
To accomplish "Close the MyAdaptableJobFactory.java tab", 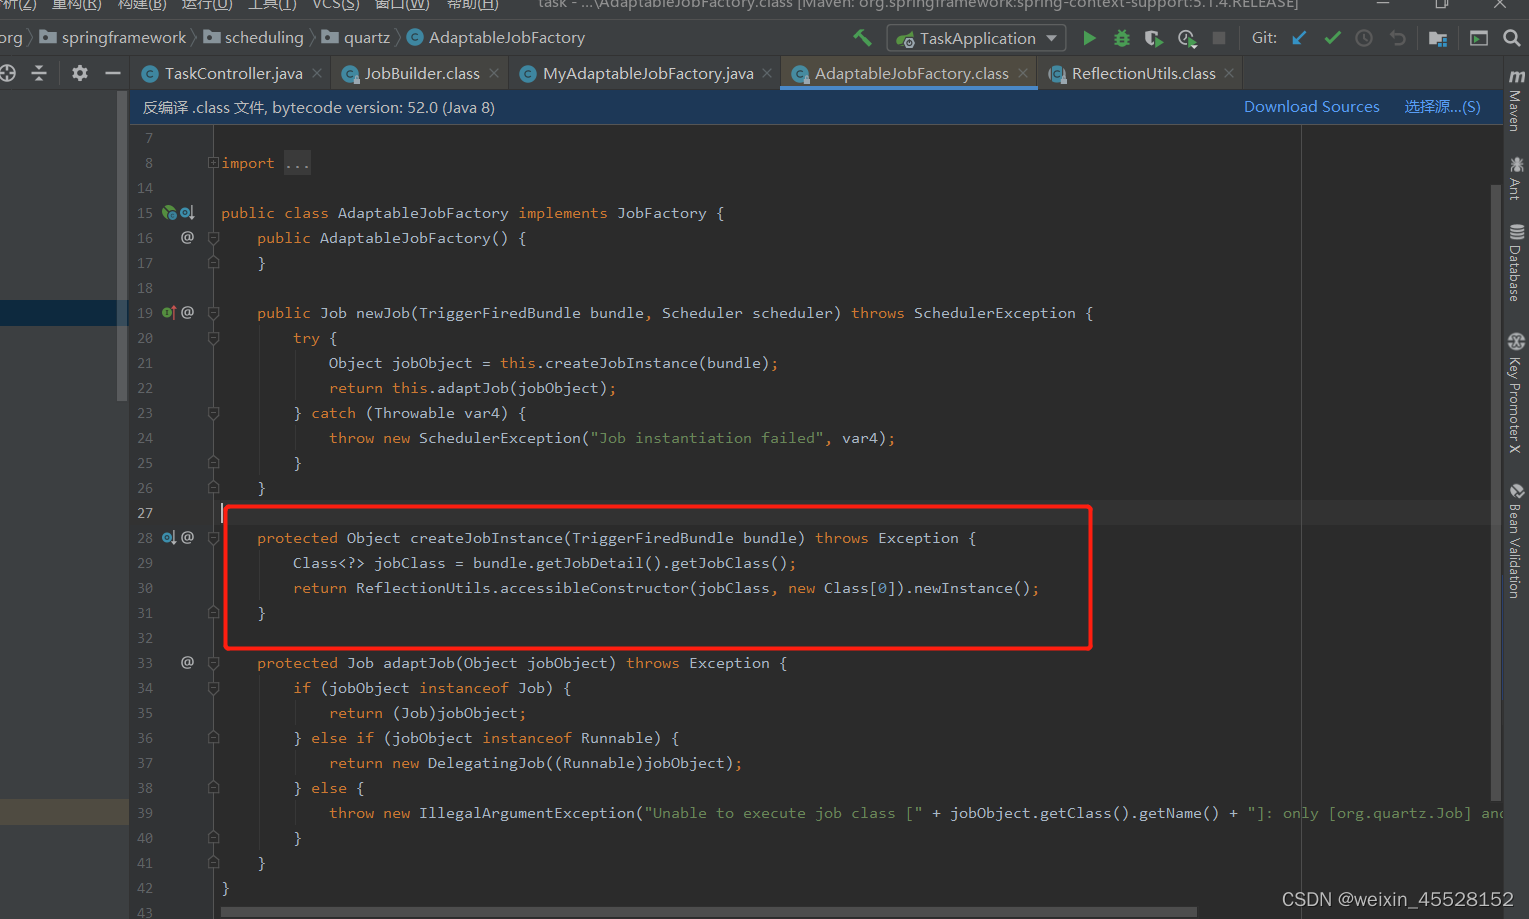I will pos(767,73).
